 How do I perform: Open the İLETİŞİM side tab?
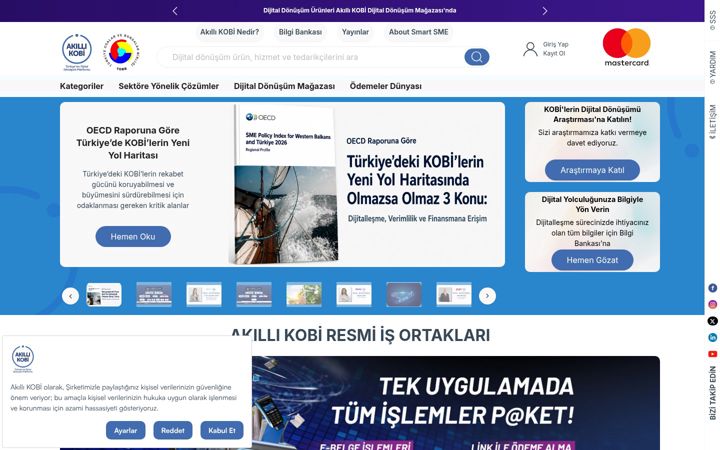pos(712,122)
